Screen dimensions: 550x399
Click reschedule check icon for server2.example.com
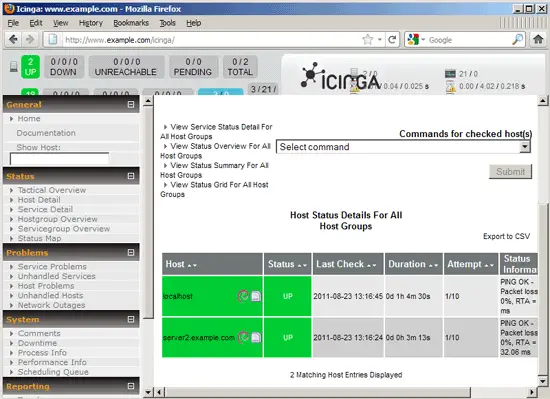(x=243, y=337)
